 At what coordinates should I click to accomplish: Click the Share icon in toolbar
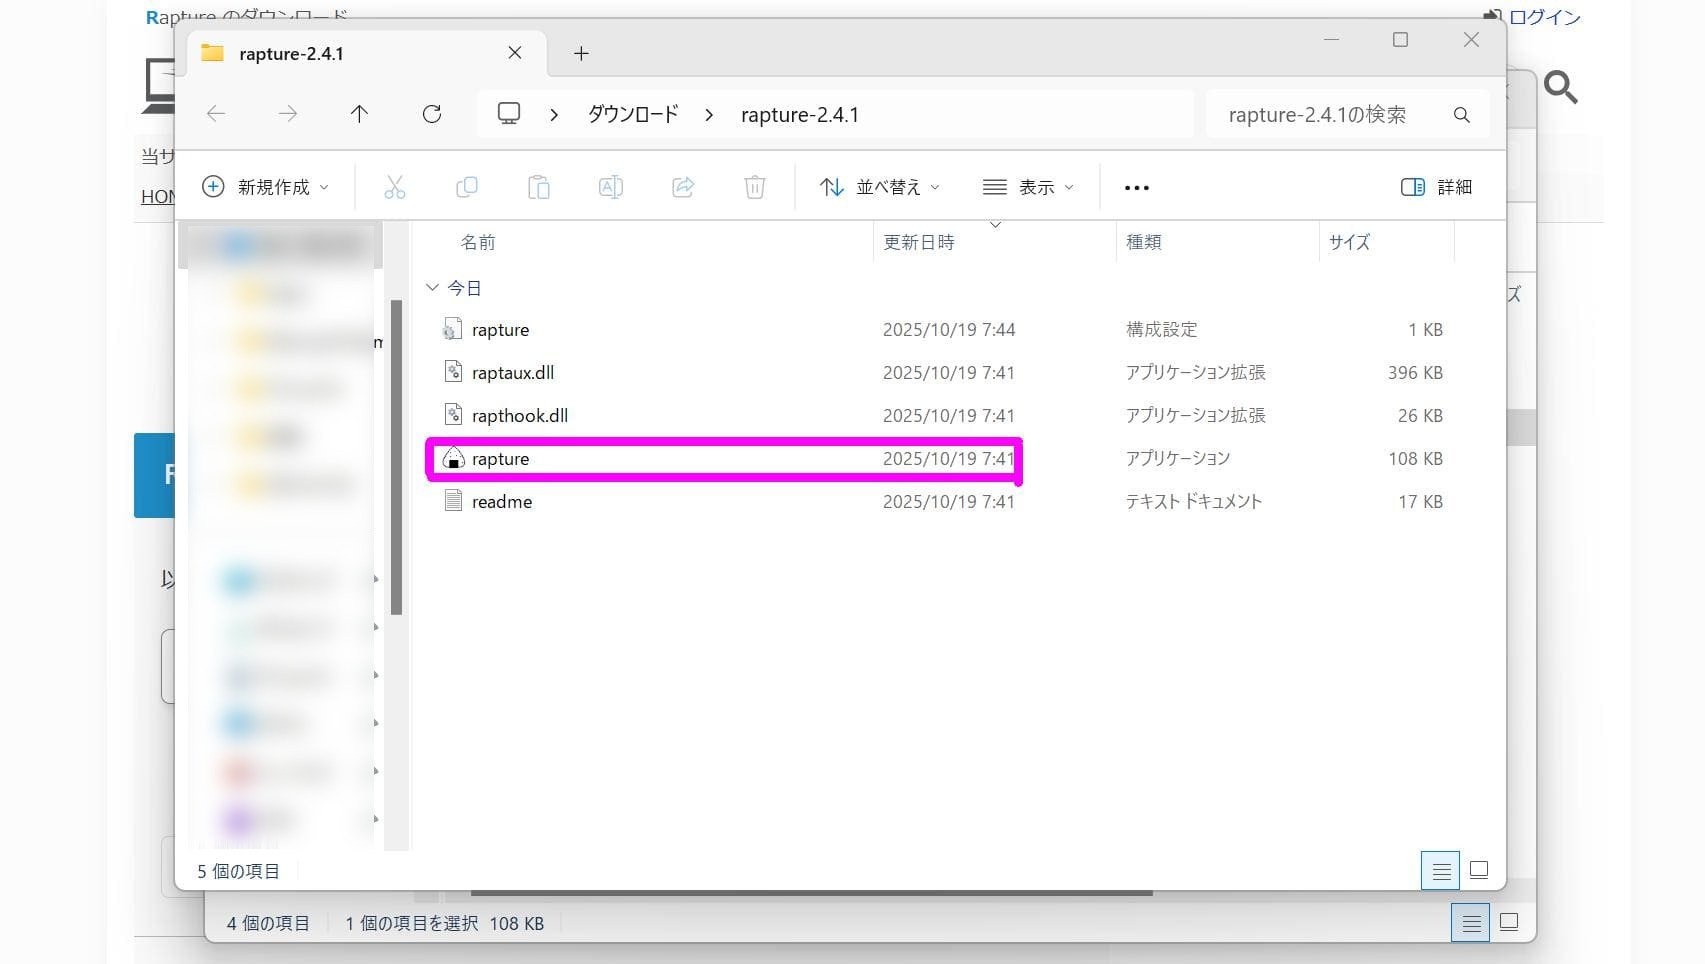683,187
